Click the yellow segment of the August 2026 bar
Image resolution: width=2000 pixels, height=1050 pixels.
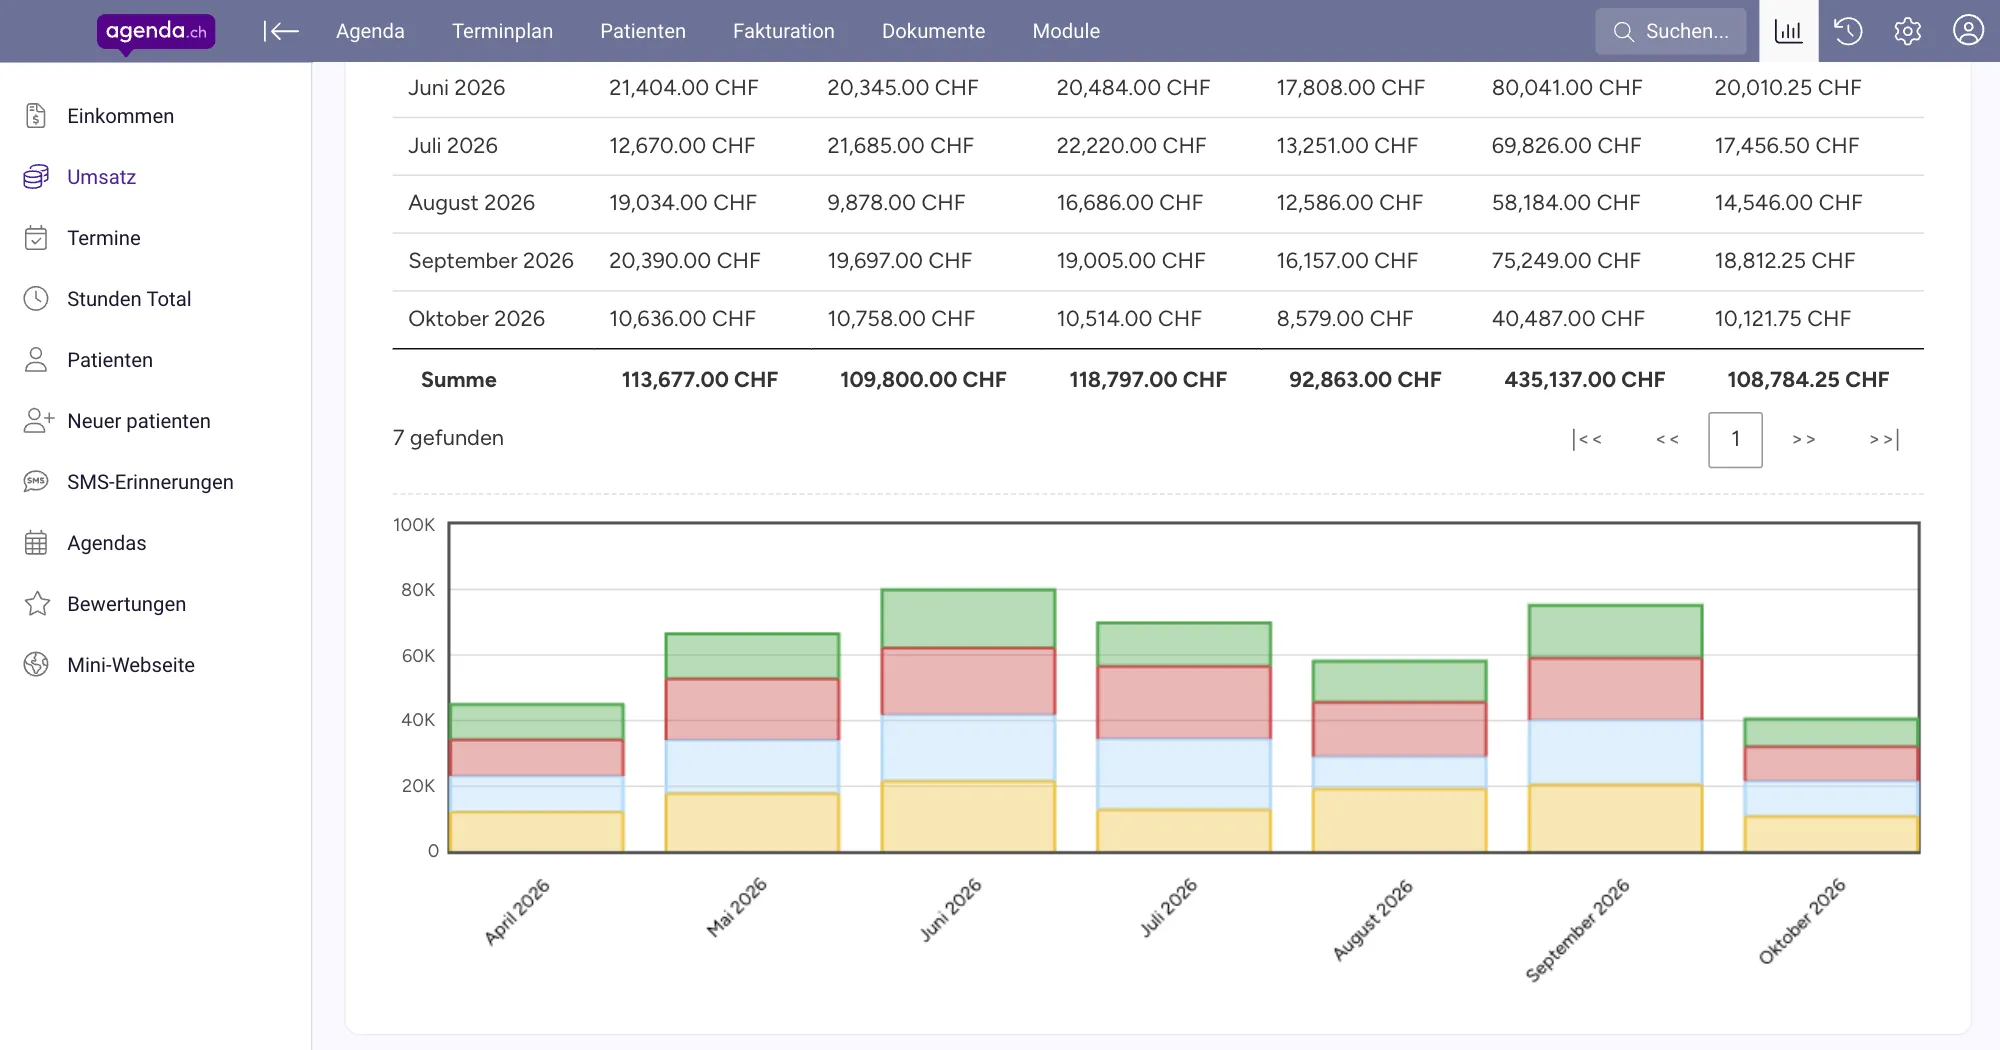[1399, 821]
